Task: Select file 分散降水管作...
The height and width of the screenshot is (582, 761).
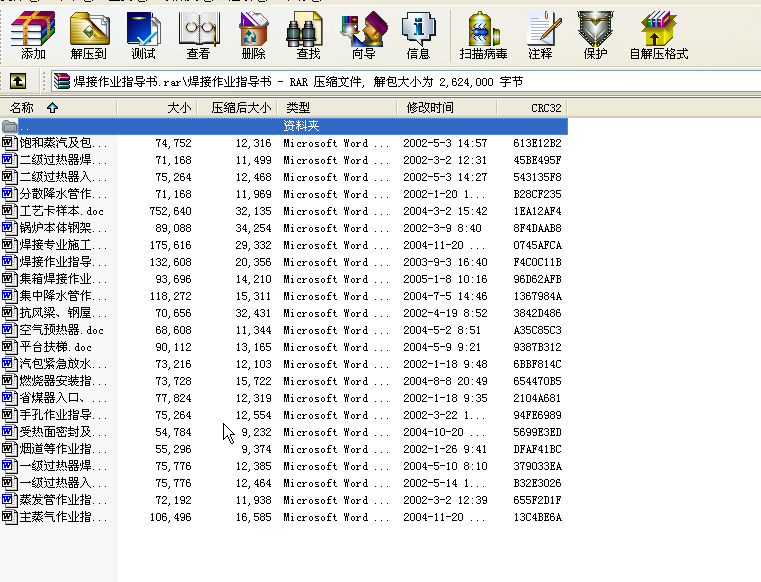Action: click(x=63, y=194)
